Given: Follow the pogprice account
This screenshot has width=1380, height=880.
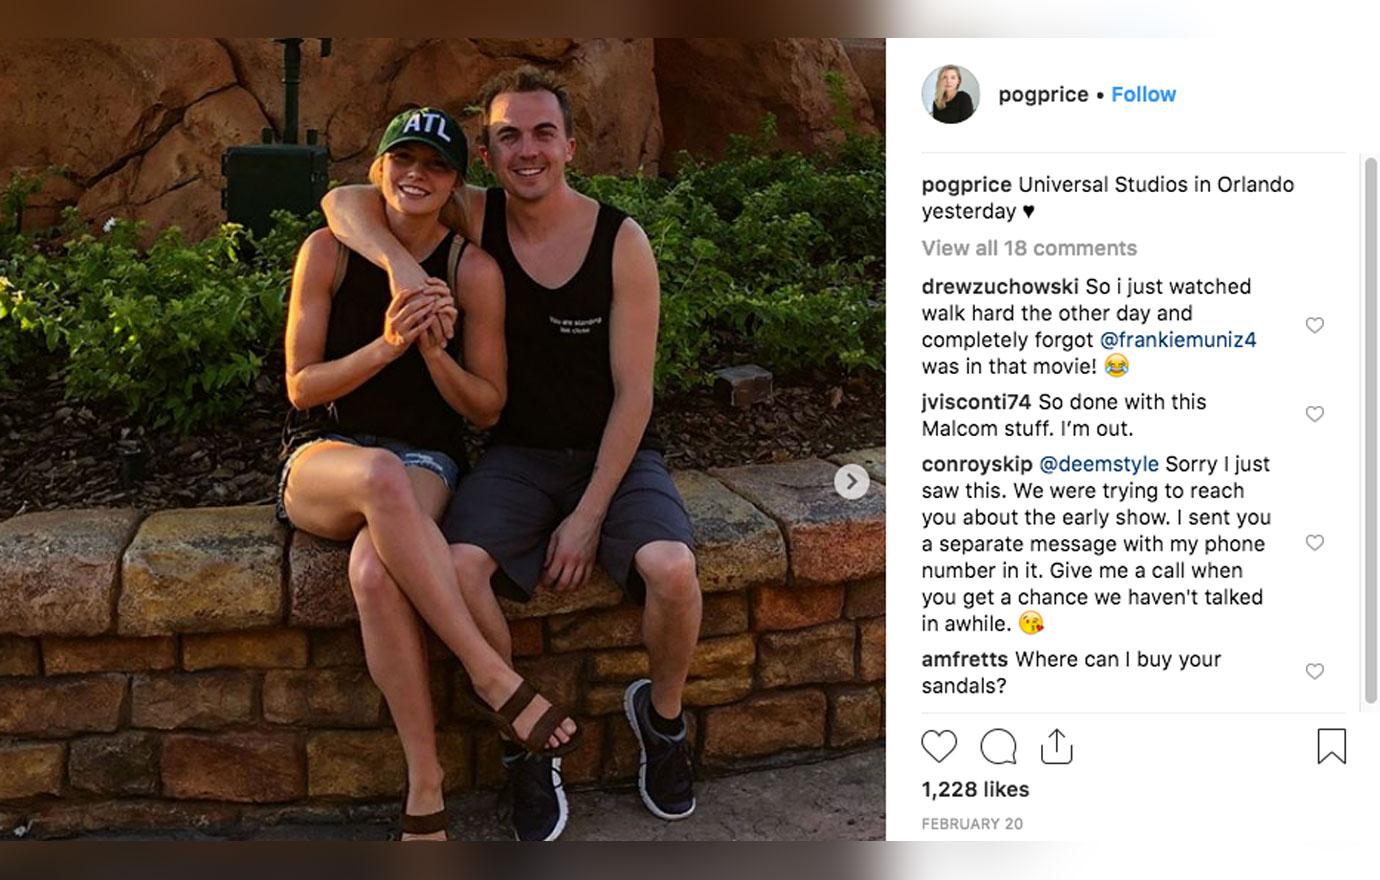Looking at the screenshot, I should [1143, 94].
